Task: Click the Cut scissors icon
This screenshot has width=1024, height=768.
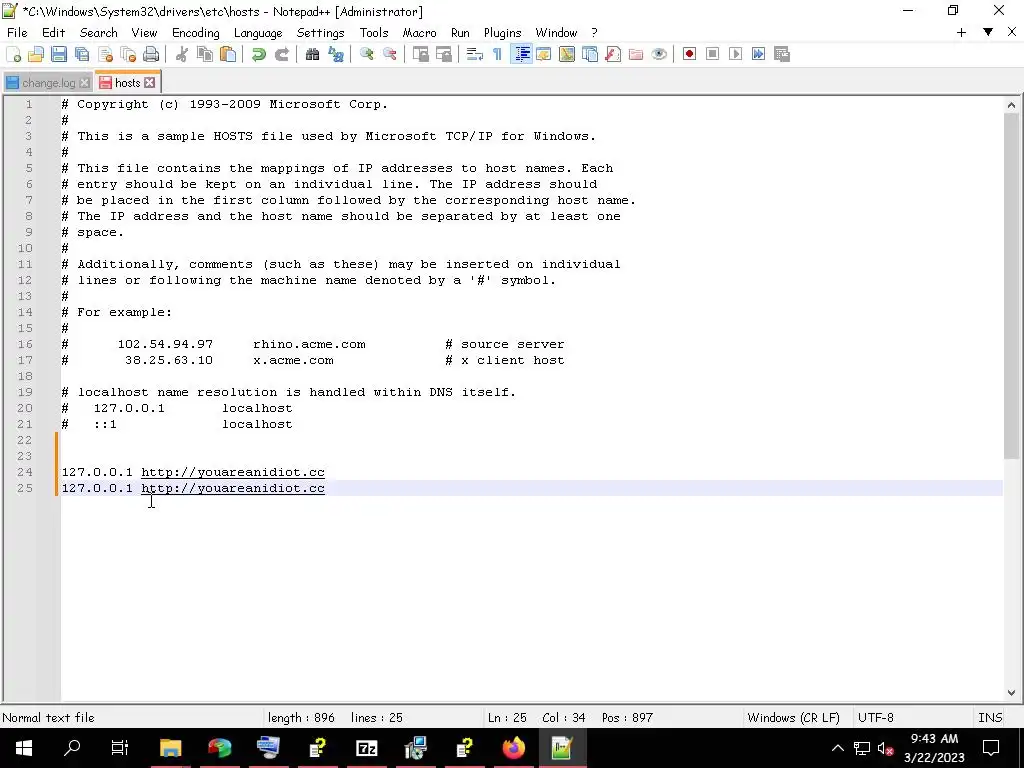Action: [182, 54]
